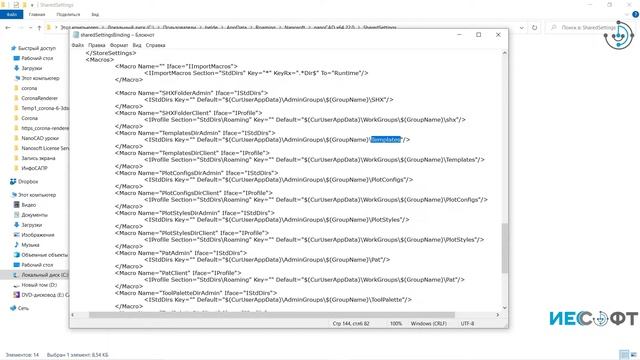Click the Macro Name="ToolPaletteDirAdmin" line
The width and height of the screenshot is (640, 360).
(196, 293)
